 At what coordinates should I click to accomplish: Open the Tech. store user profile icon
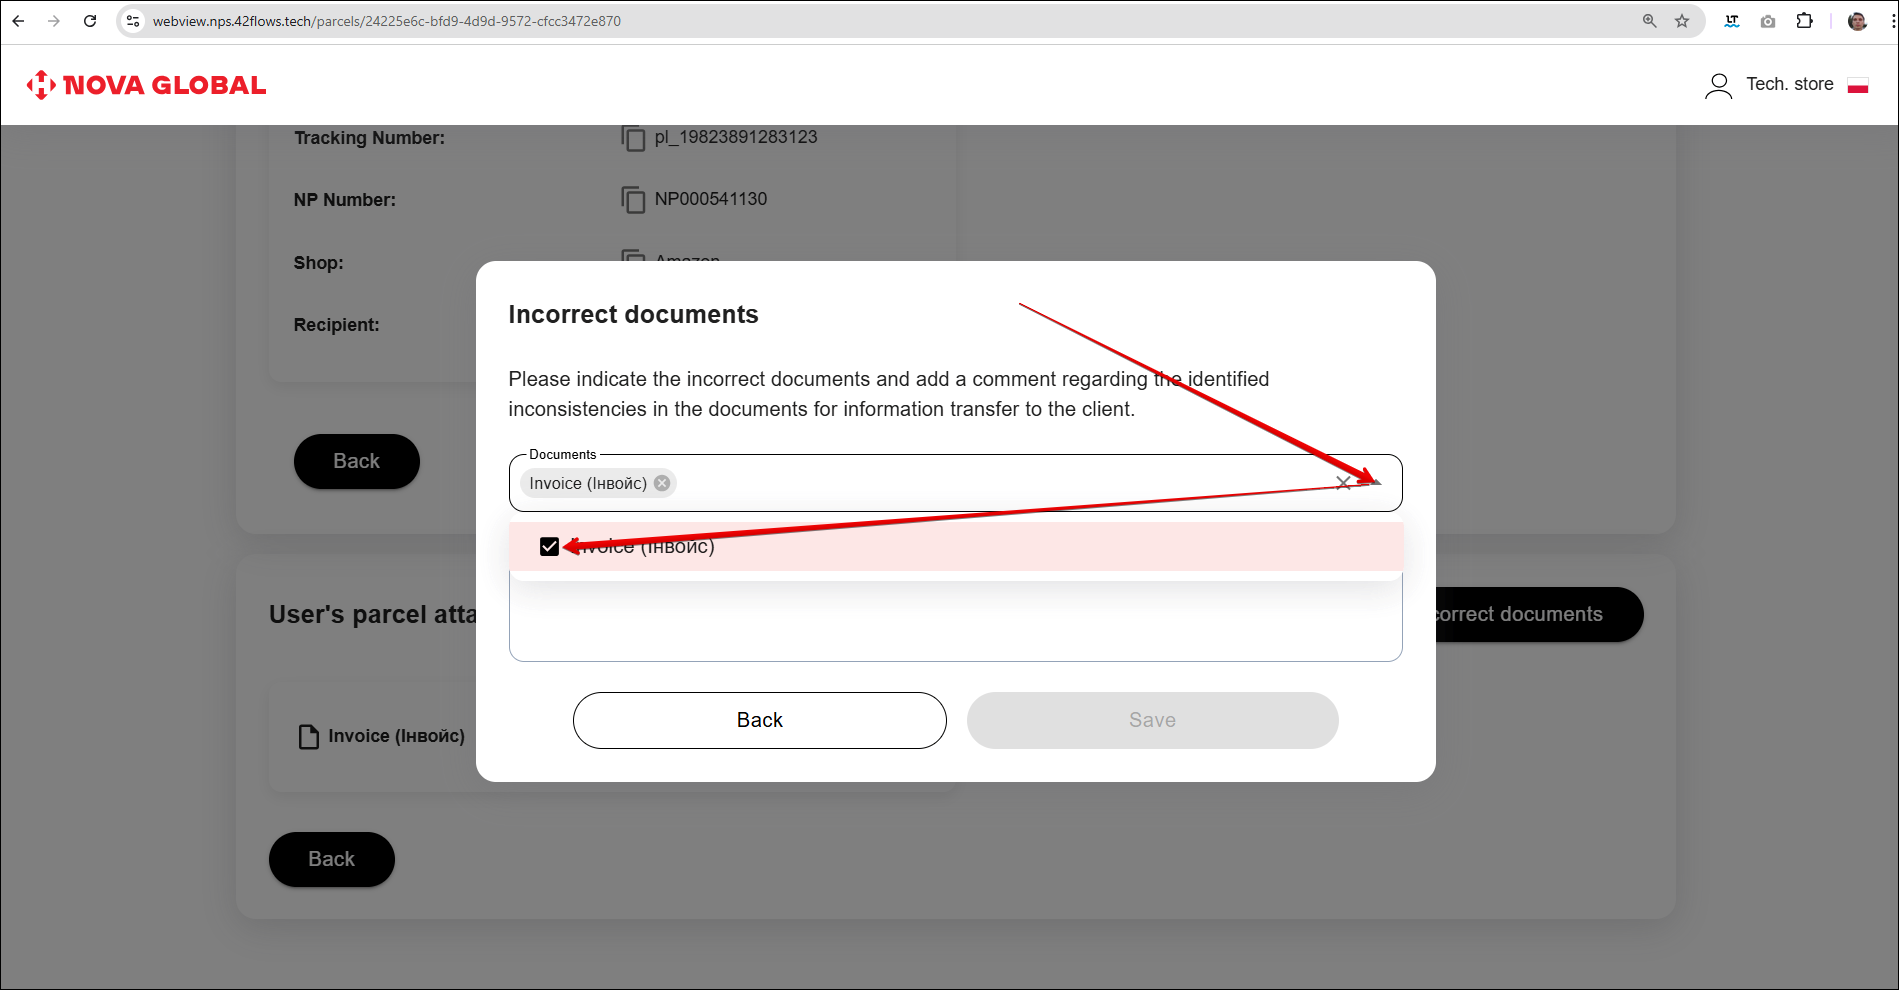[1718, 86]
